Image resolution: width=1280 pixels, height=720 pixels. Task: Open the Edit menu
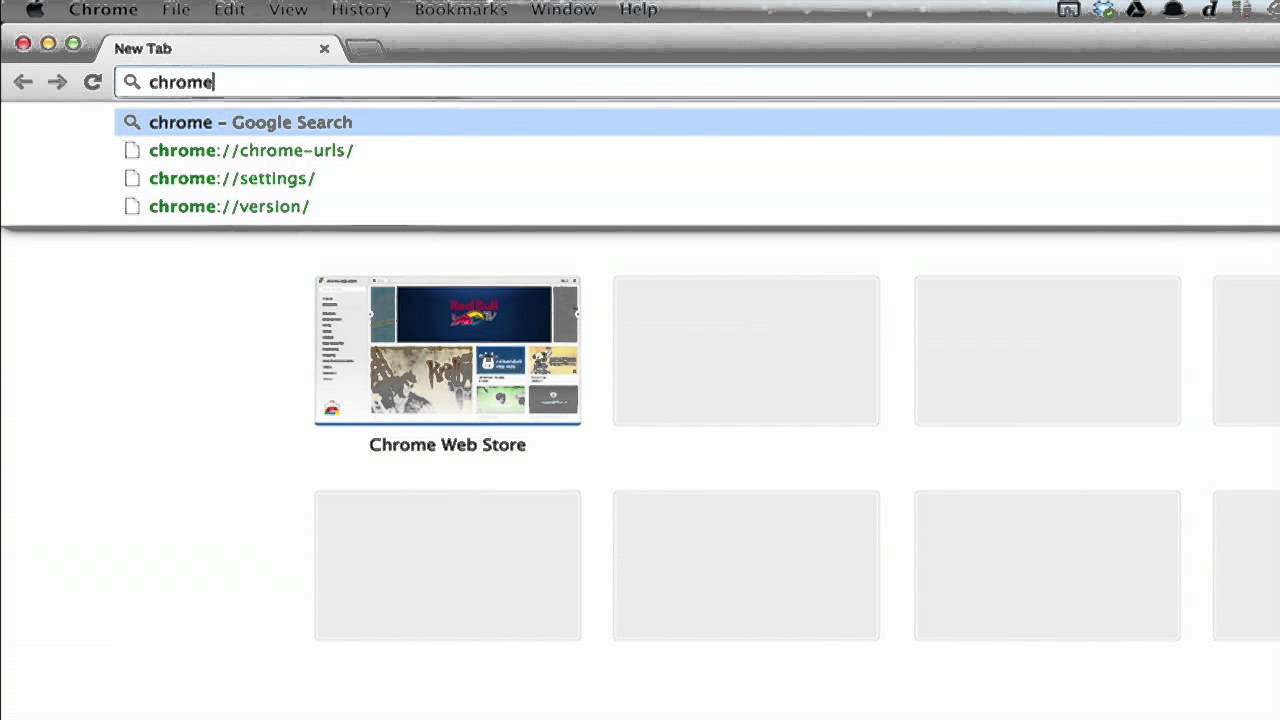[229, 9]
